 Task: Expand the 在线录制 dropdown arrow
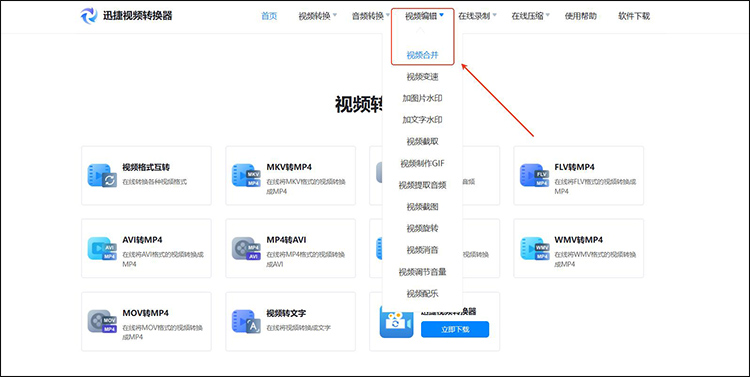pos(495,15)
